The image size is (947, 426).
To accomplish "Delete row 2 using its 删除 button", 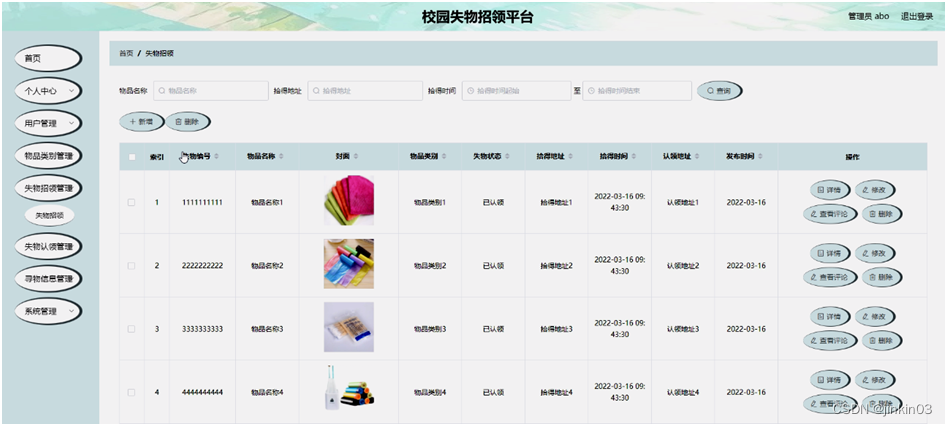I will [x=880, y=277].
